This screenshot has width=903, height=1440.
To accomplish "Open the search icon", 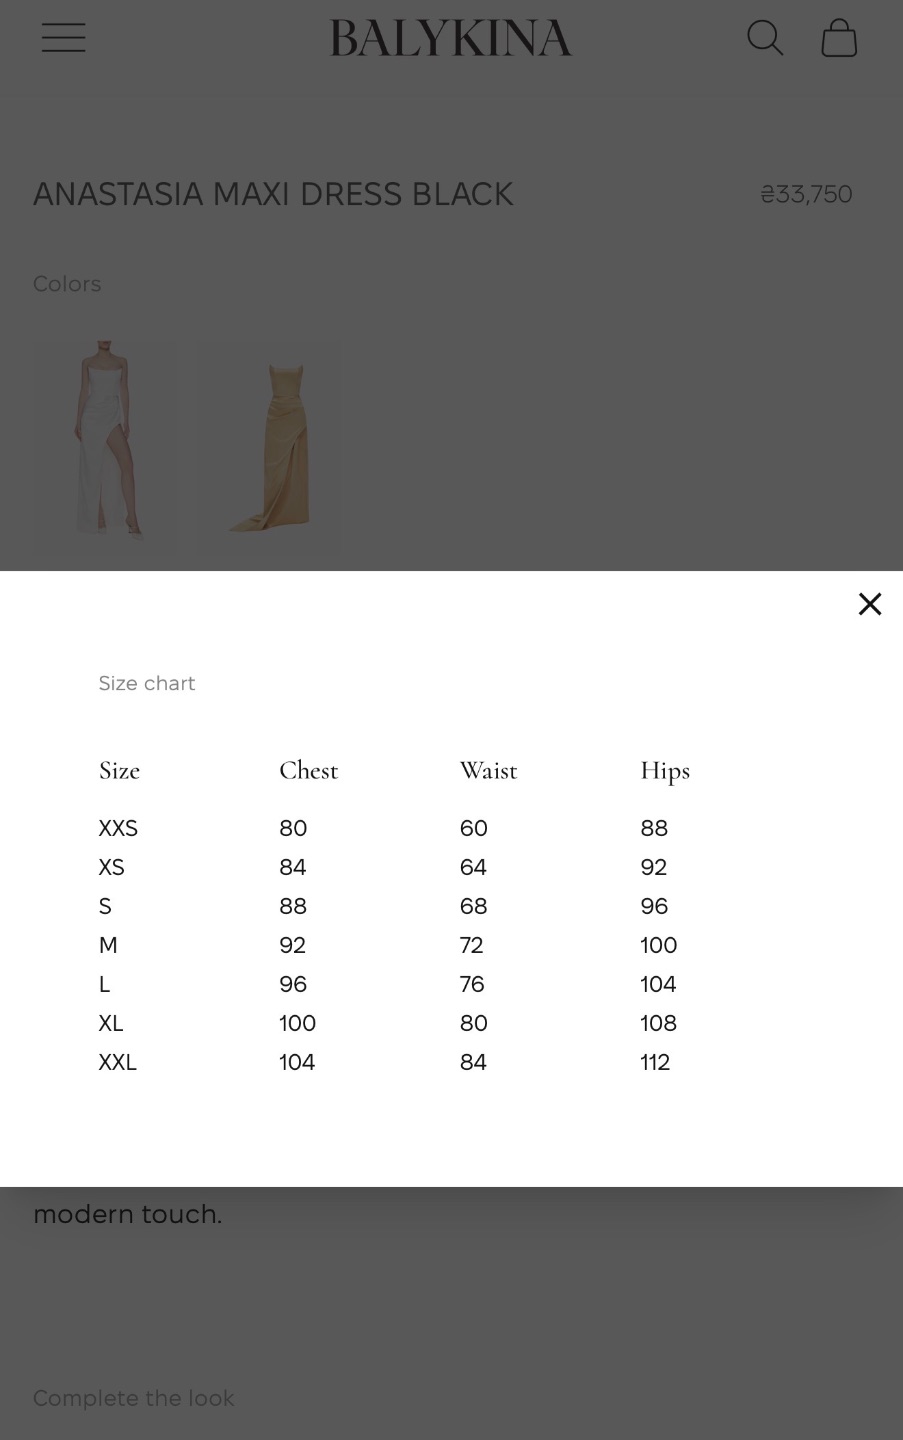I will (x=765, y=38).
